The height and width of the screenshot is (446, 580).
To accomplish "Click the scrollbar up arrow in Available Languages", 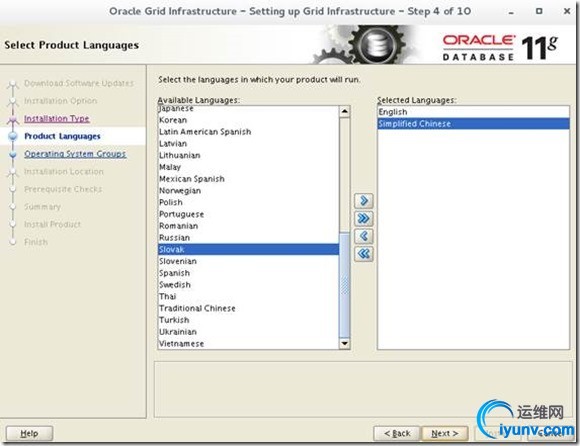I will tap(344, 111).
